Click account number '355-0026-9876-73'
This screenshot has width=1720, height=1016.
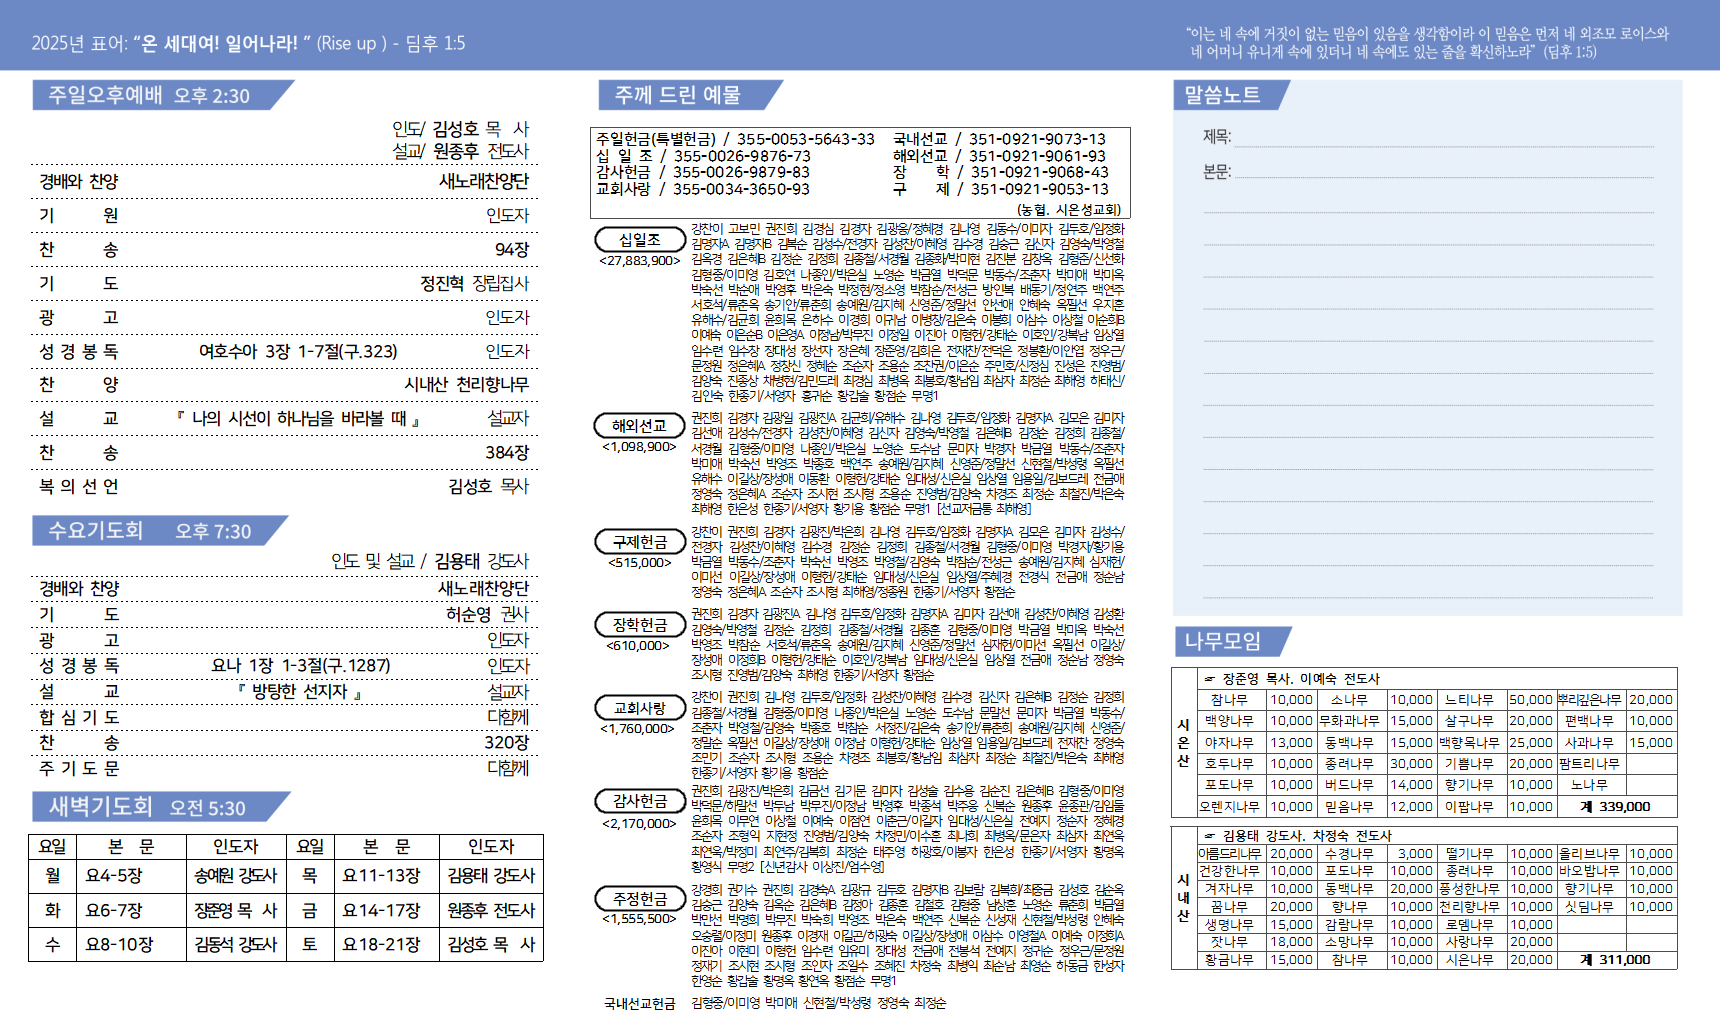coord(742,156)
